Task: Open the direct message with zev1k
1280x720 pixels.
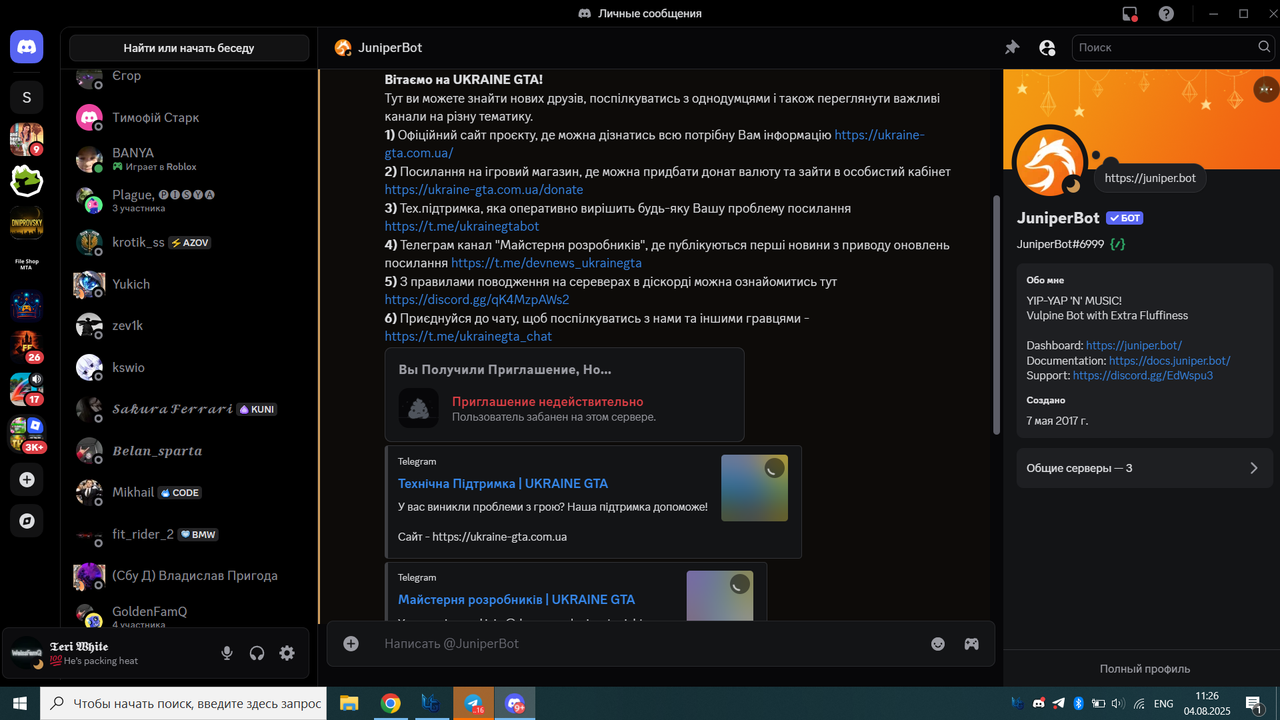Action: (190, 325)
